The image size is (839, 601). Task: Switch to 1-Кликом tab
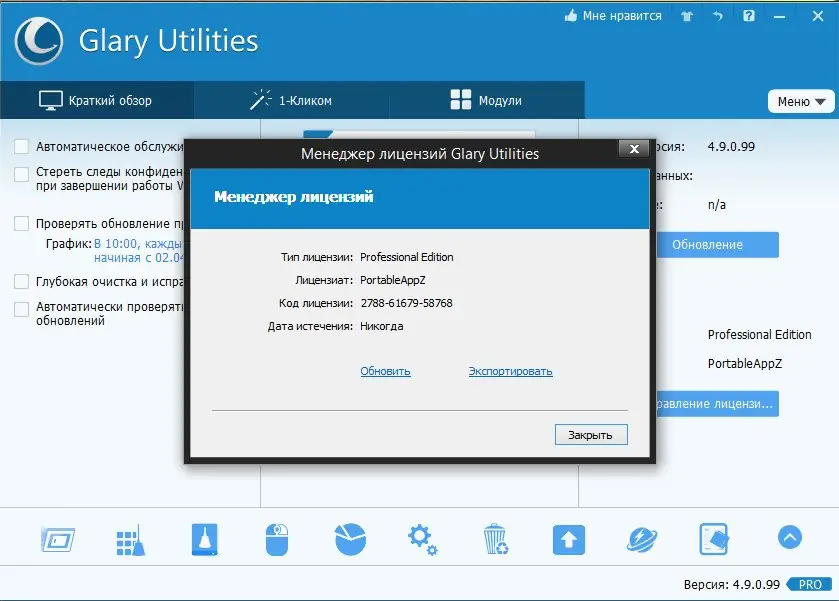point(292,100)
